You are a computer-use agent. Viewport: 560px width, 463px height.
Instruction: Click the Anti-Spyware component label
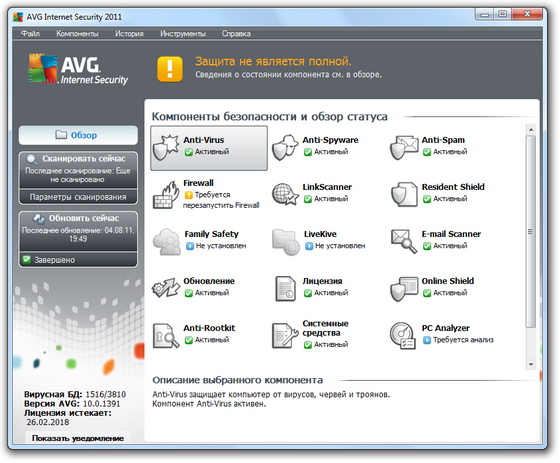click(x=330, y=140)
